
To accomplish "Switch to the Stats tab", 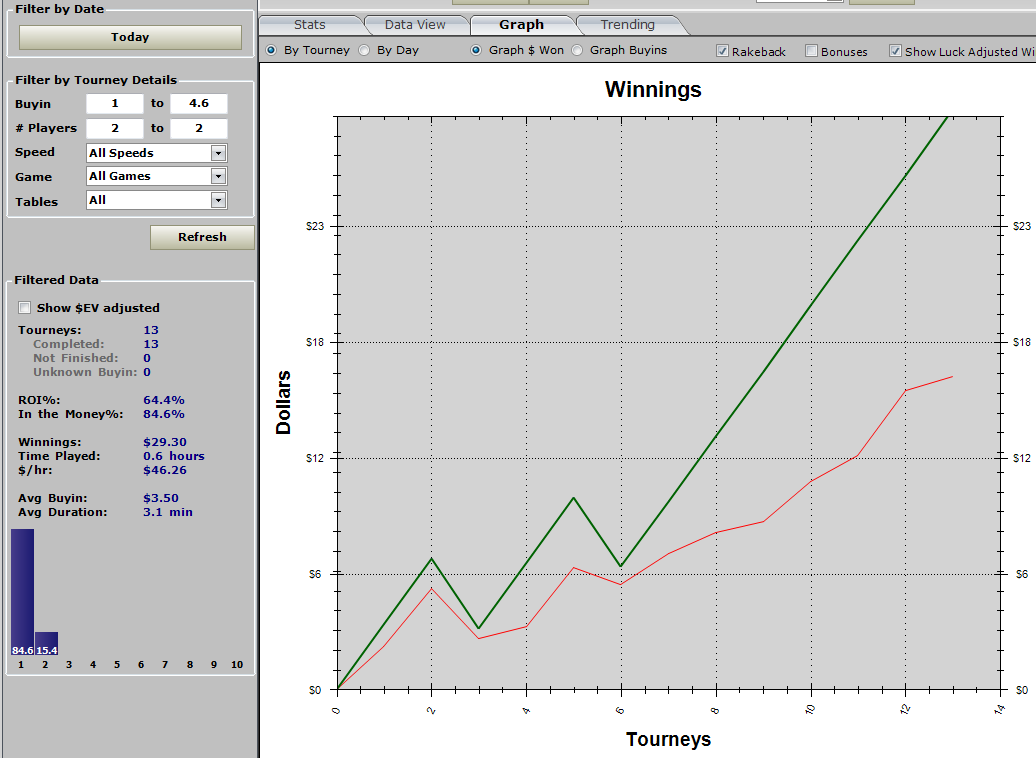I will tap(309, 25).
